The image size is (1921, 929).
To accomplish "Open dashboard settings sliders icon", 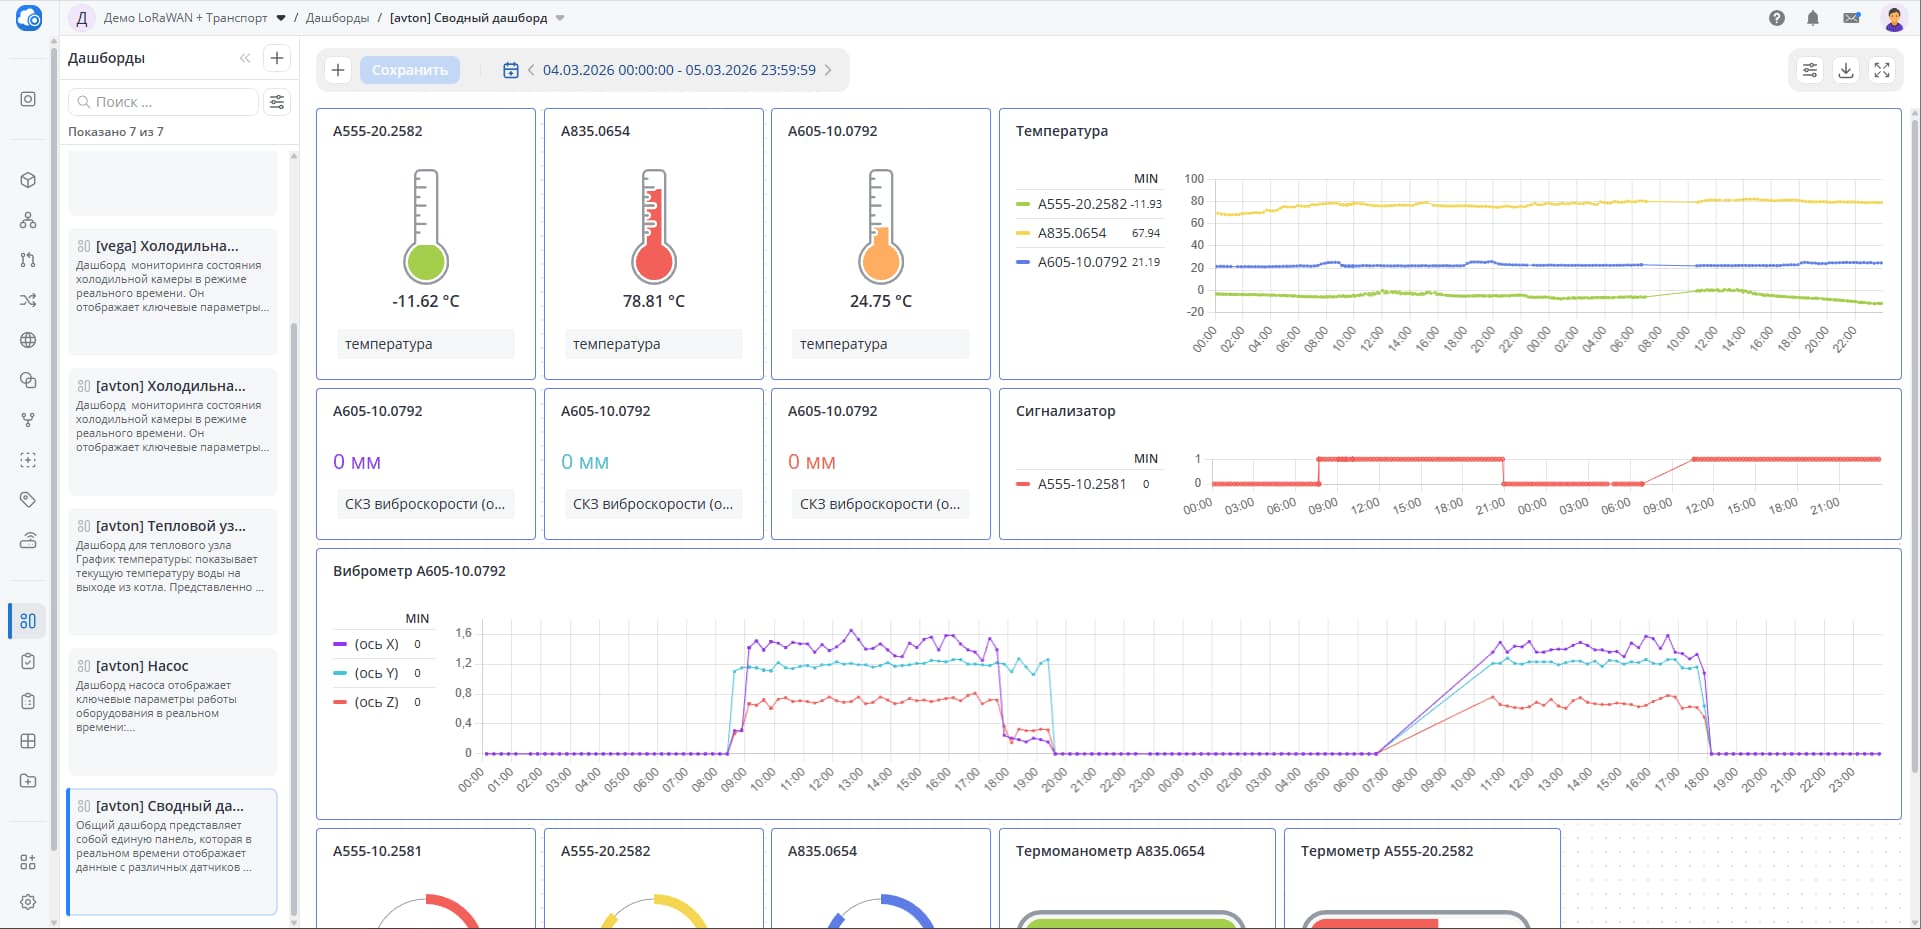I will click(x=1810, y=70).
